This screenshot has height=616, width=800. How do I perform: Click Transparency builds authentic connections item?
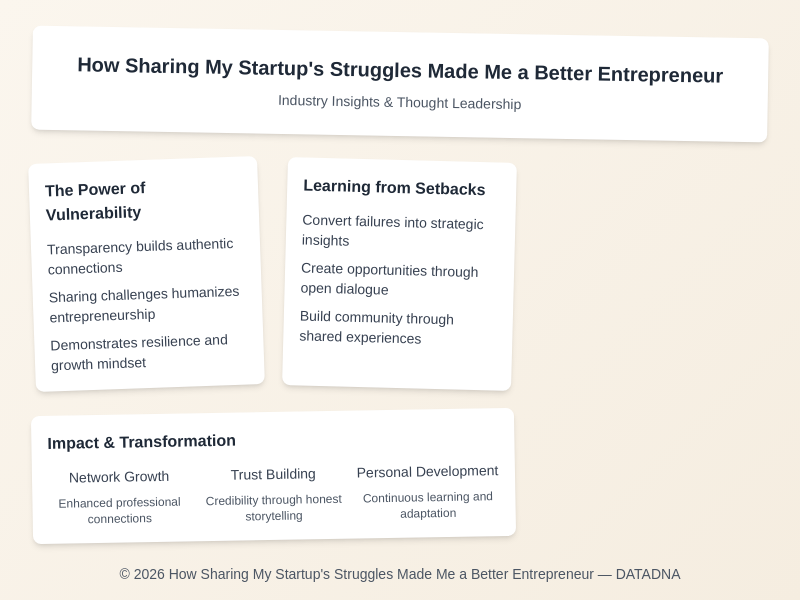(140, 256)
